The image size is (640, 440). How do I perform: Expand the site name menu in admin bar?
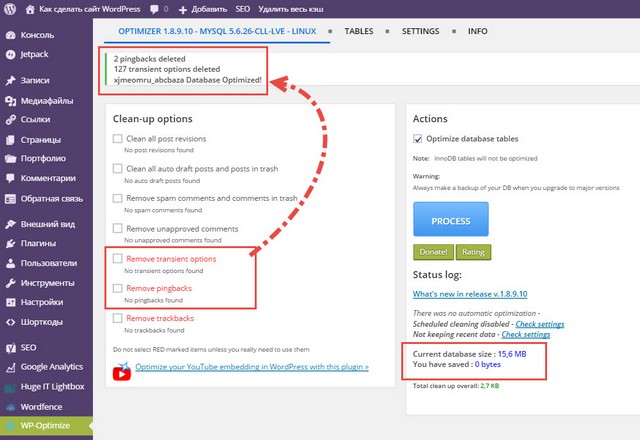click(x=80, y=9)
